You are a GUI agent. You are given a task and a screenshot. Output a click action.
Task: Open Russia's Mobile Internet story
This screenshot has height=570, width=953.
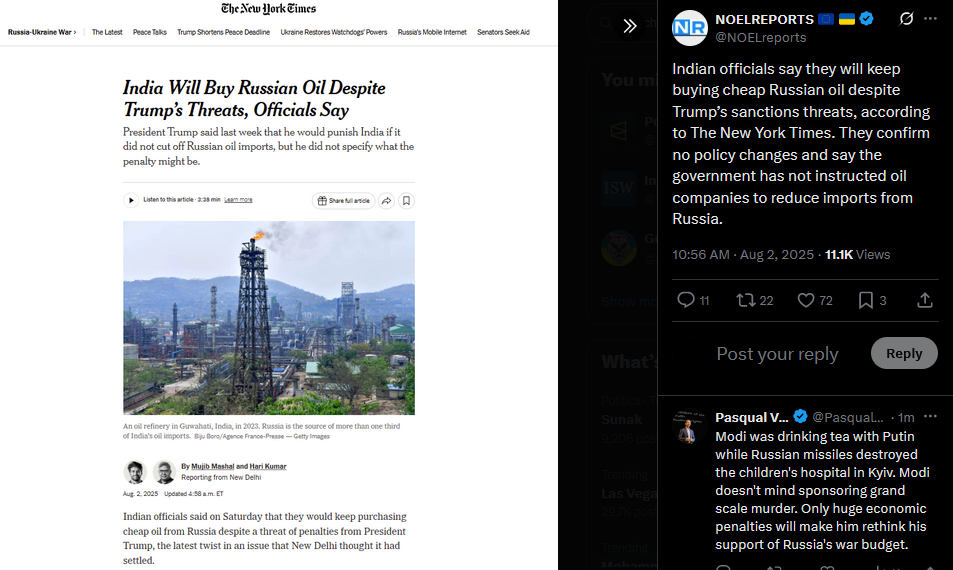point(432,32)
